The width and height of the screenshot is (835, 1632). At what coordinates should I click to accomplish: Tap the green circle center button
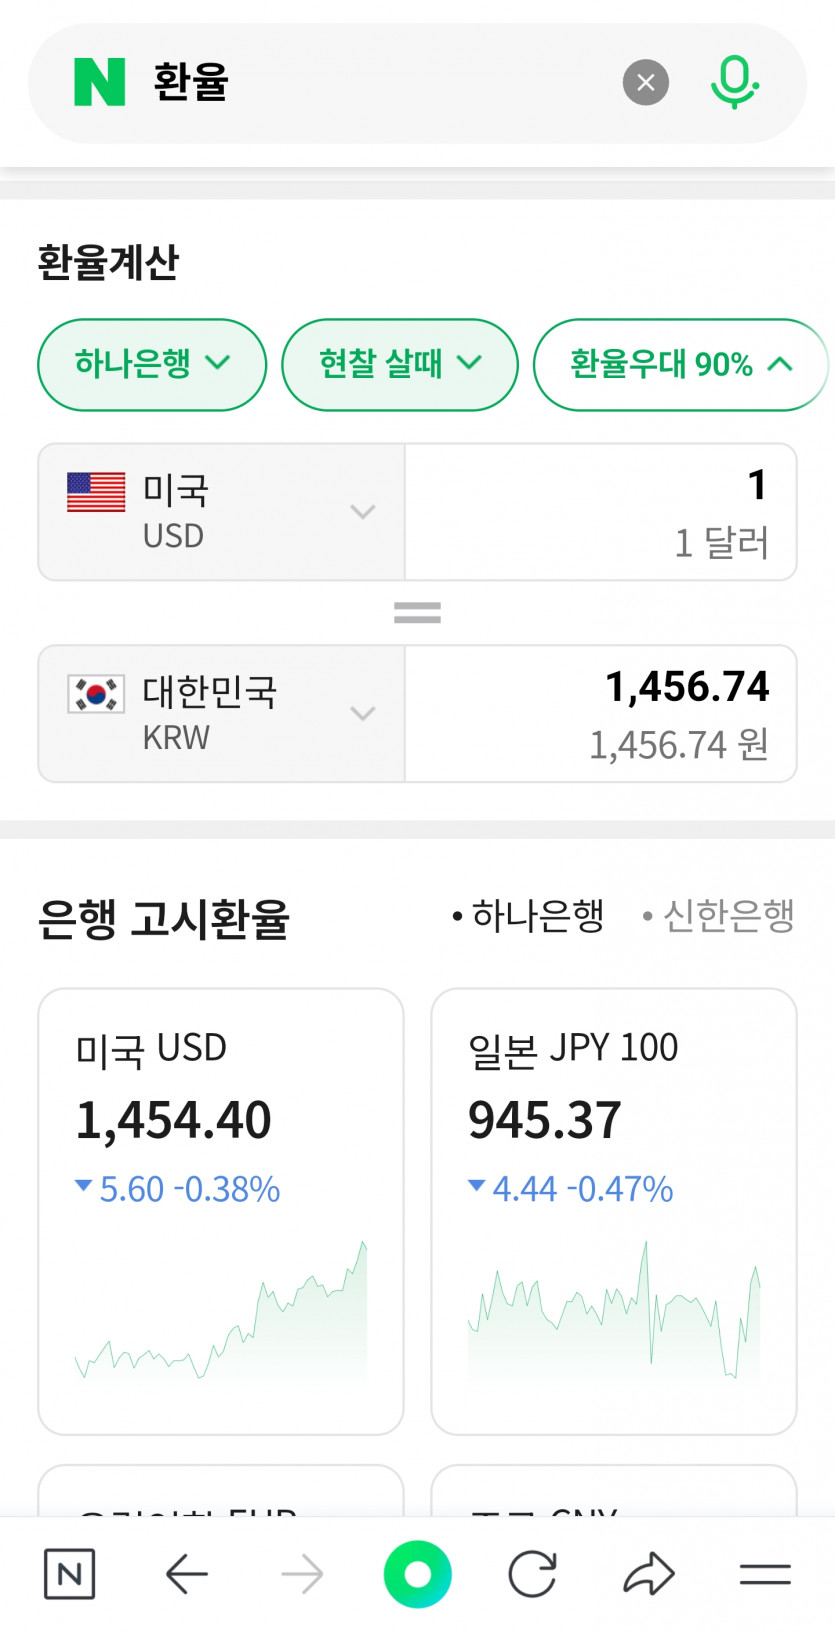(417, 1574)
